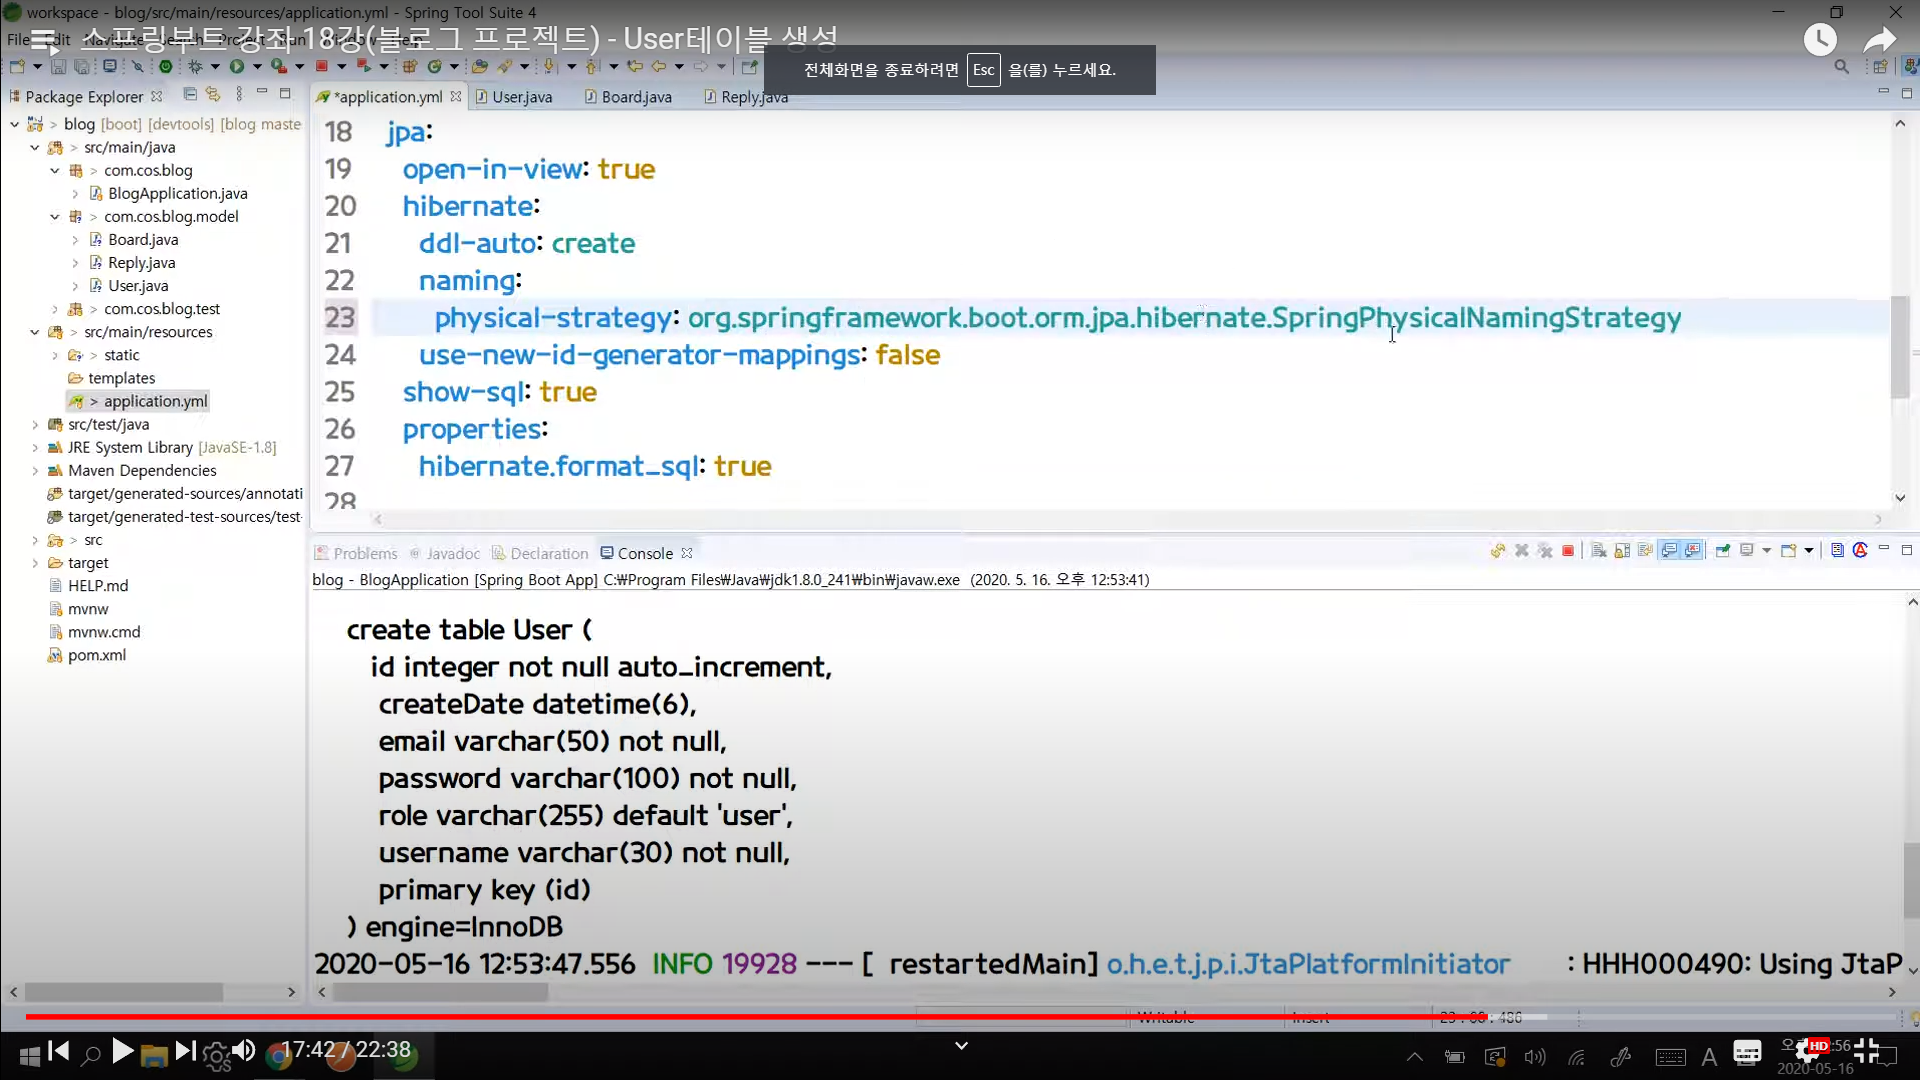1920x1080 pixels.
Task: Click the green Run toolbar icon
Action: click(x=237, y=67)
